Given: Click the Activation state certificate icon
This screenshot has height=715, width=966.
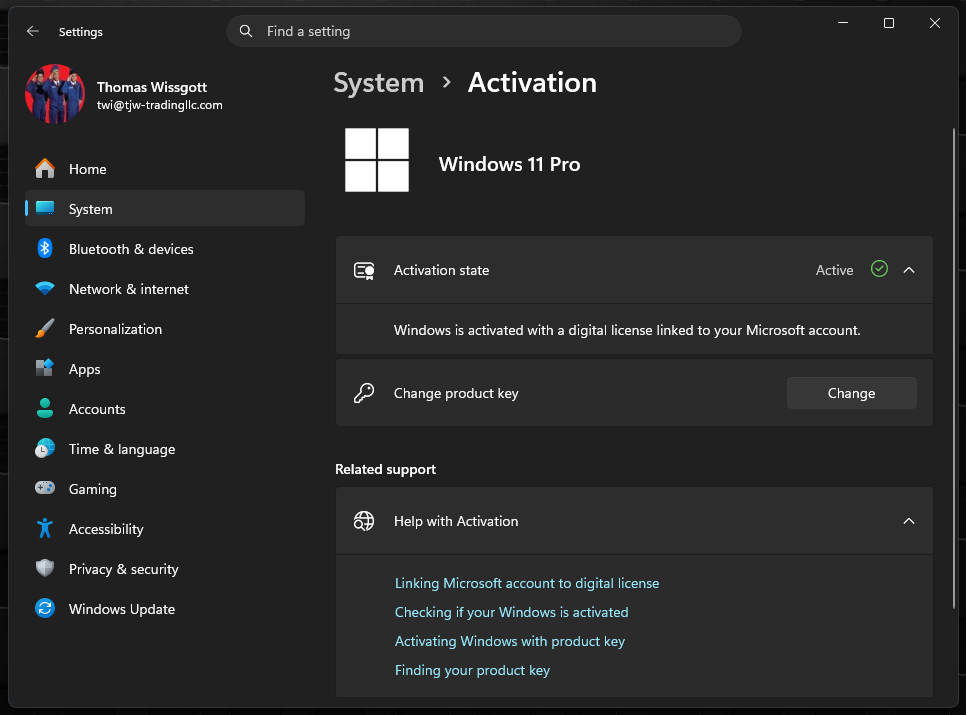Looking at the screenshot, I should [x=364, y=270].
